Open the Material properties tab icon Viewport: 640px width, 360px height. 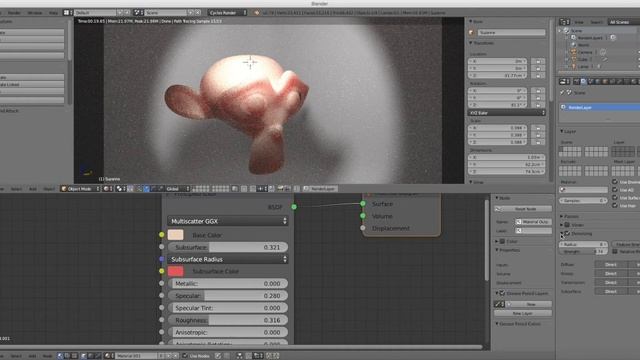tap(634, 82)
